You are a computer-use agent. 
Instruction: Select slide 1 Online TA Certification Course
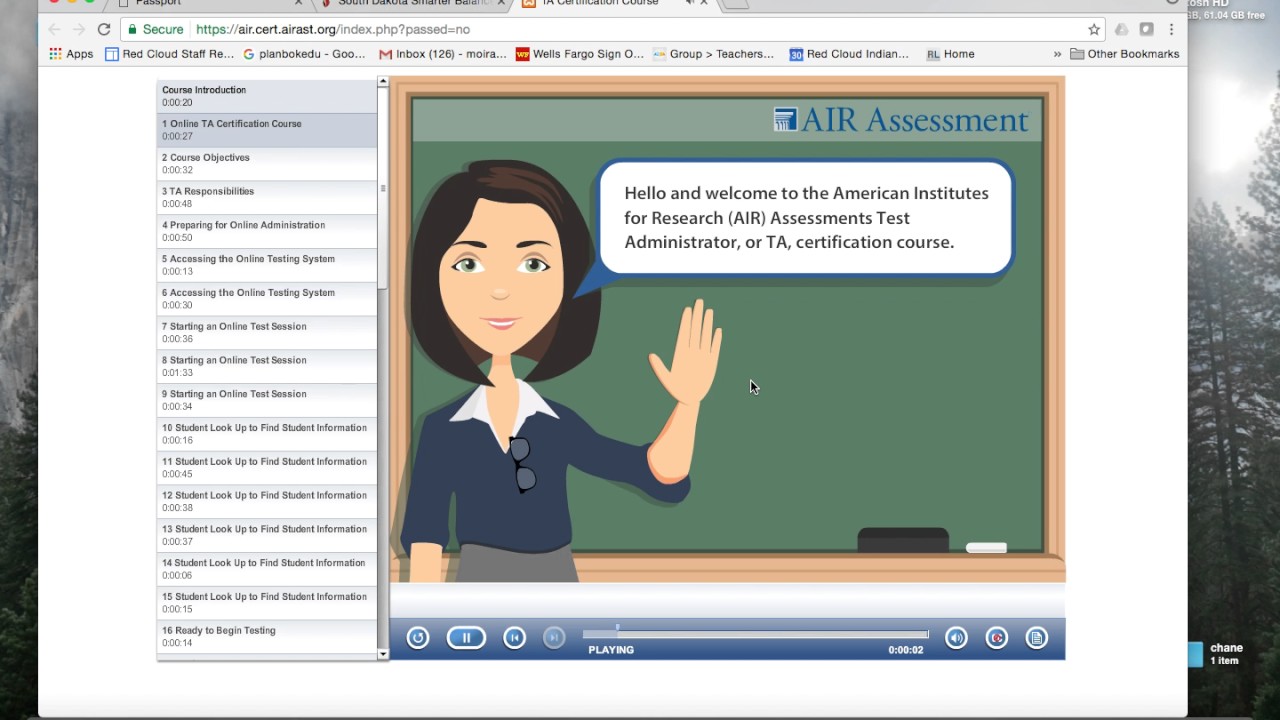tap(266, 130)
